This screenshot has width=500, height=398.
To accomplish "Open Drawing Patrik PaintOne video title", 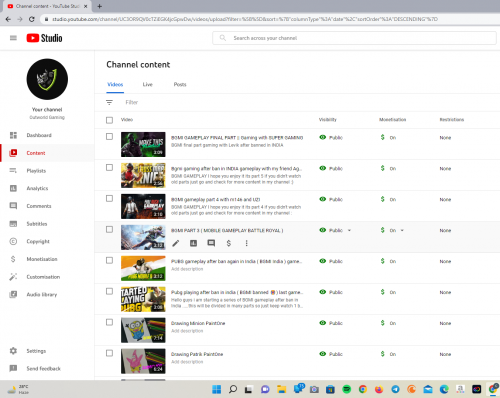I will (x=197, y=354).
